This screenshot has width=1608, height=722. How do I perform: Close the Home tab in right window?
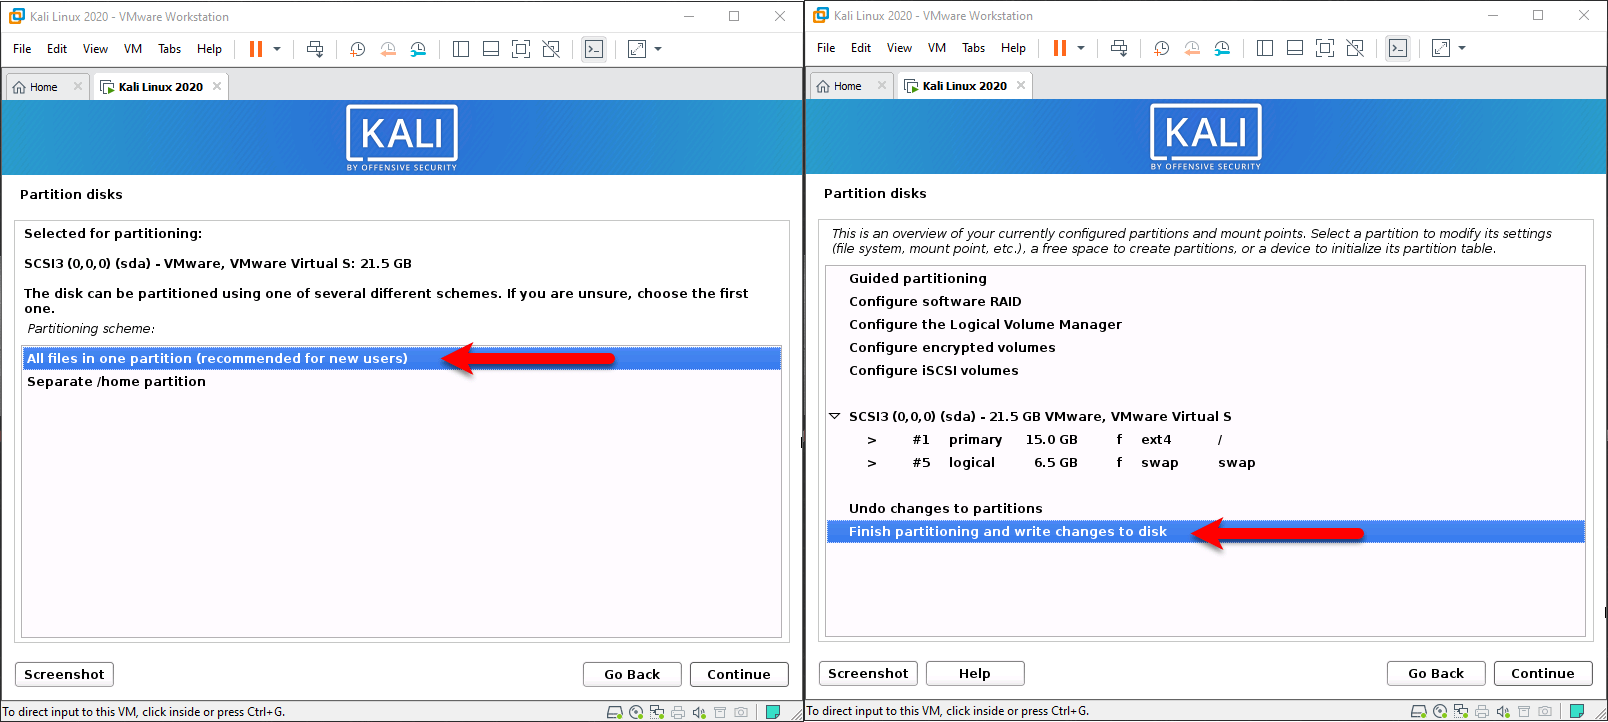pos(881,86)
